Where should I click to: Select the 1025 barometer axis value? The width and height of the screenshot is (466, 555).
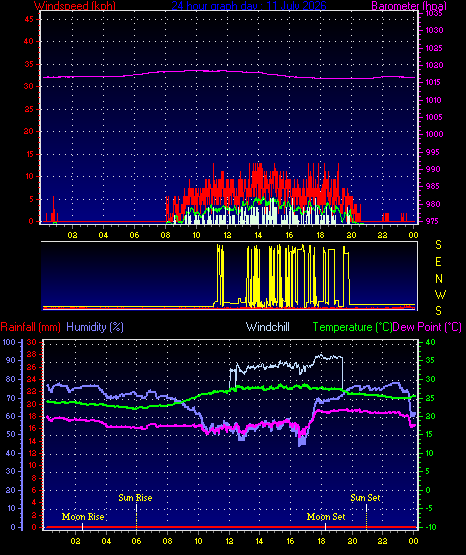tap(434, 48)
